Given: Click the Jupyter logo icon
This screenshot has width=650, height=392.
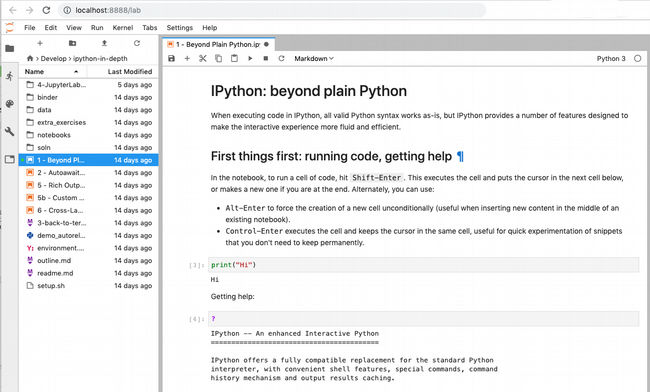Looking at the screenshot, I should 10,28.
